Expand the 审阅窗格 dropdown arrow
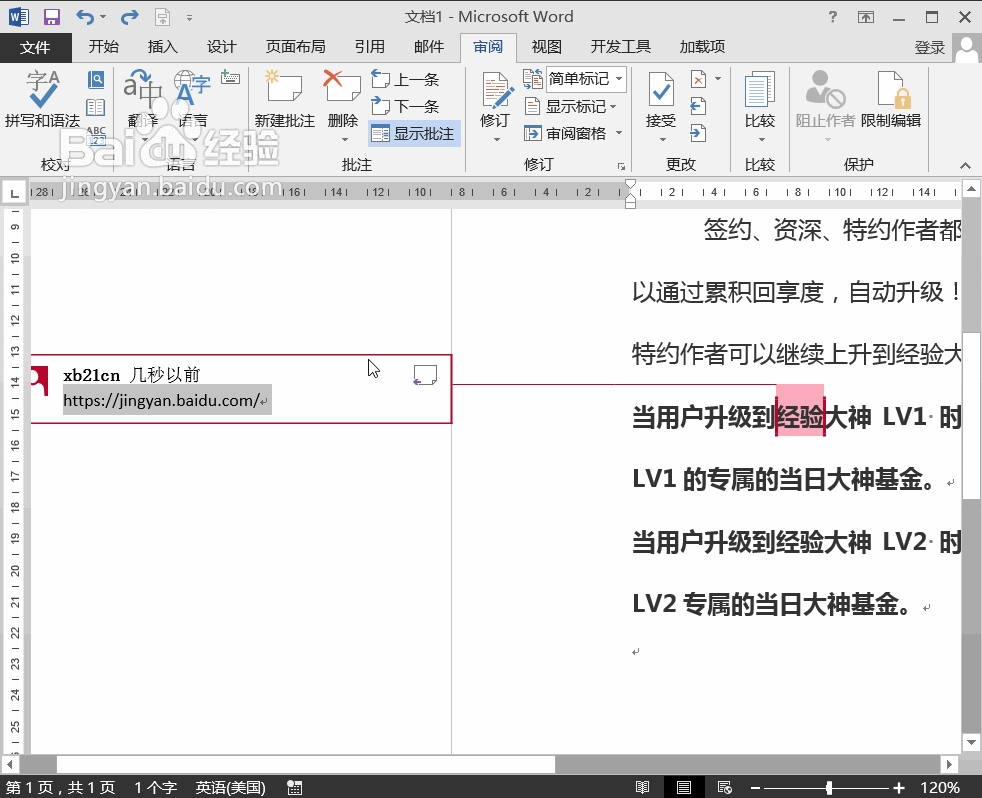Screen dimensions: 982x798 (x=619, y=133)
